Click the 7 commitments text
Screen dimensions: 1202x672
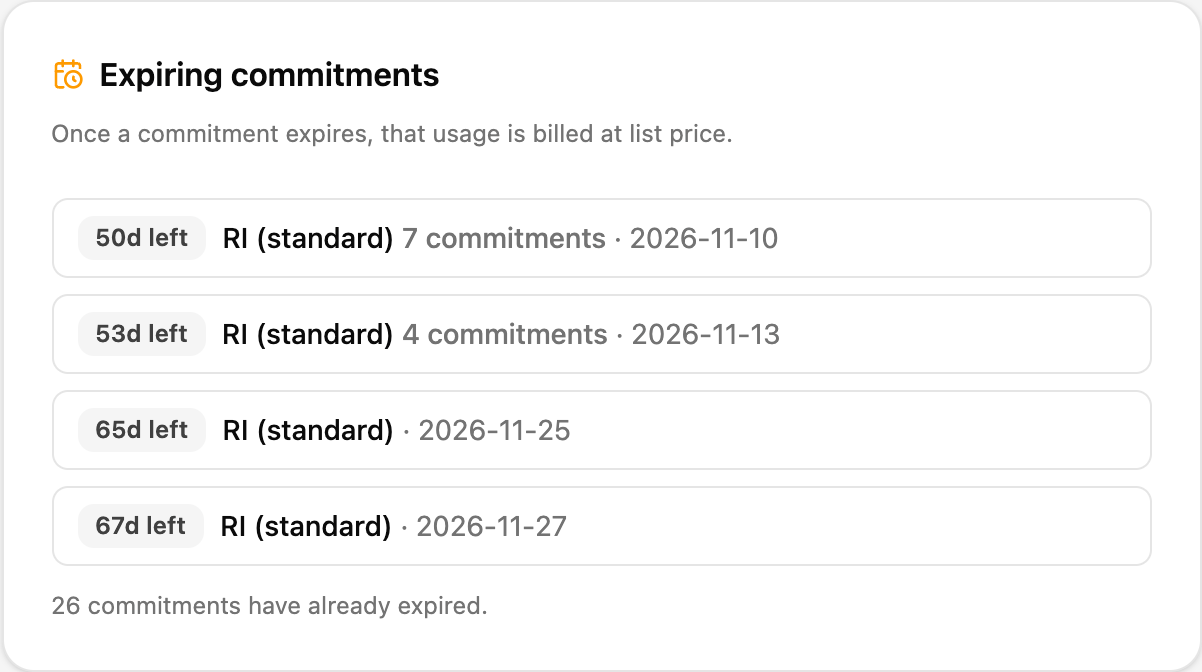(x=504, y=239)
